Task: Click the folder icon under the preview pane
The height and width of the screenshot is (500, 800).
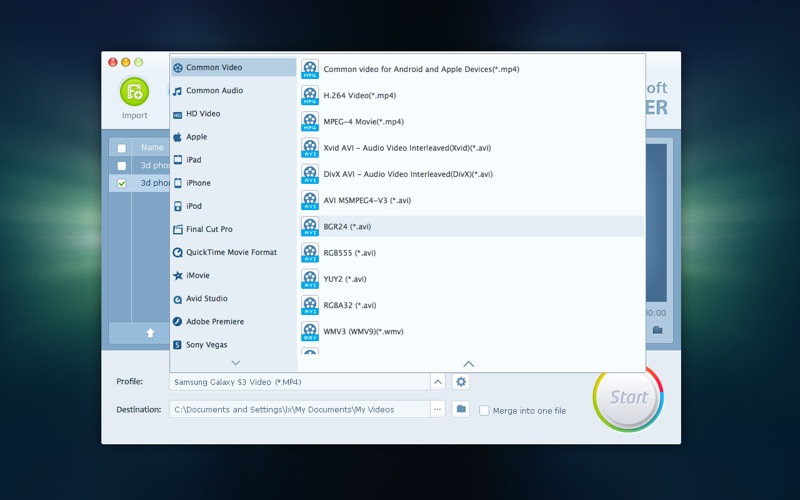Action: click(x=658, y=330)
